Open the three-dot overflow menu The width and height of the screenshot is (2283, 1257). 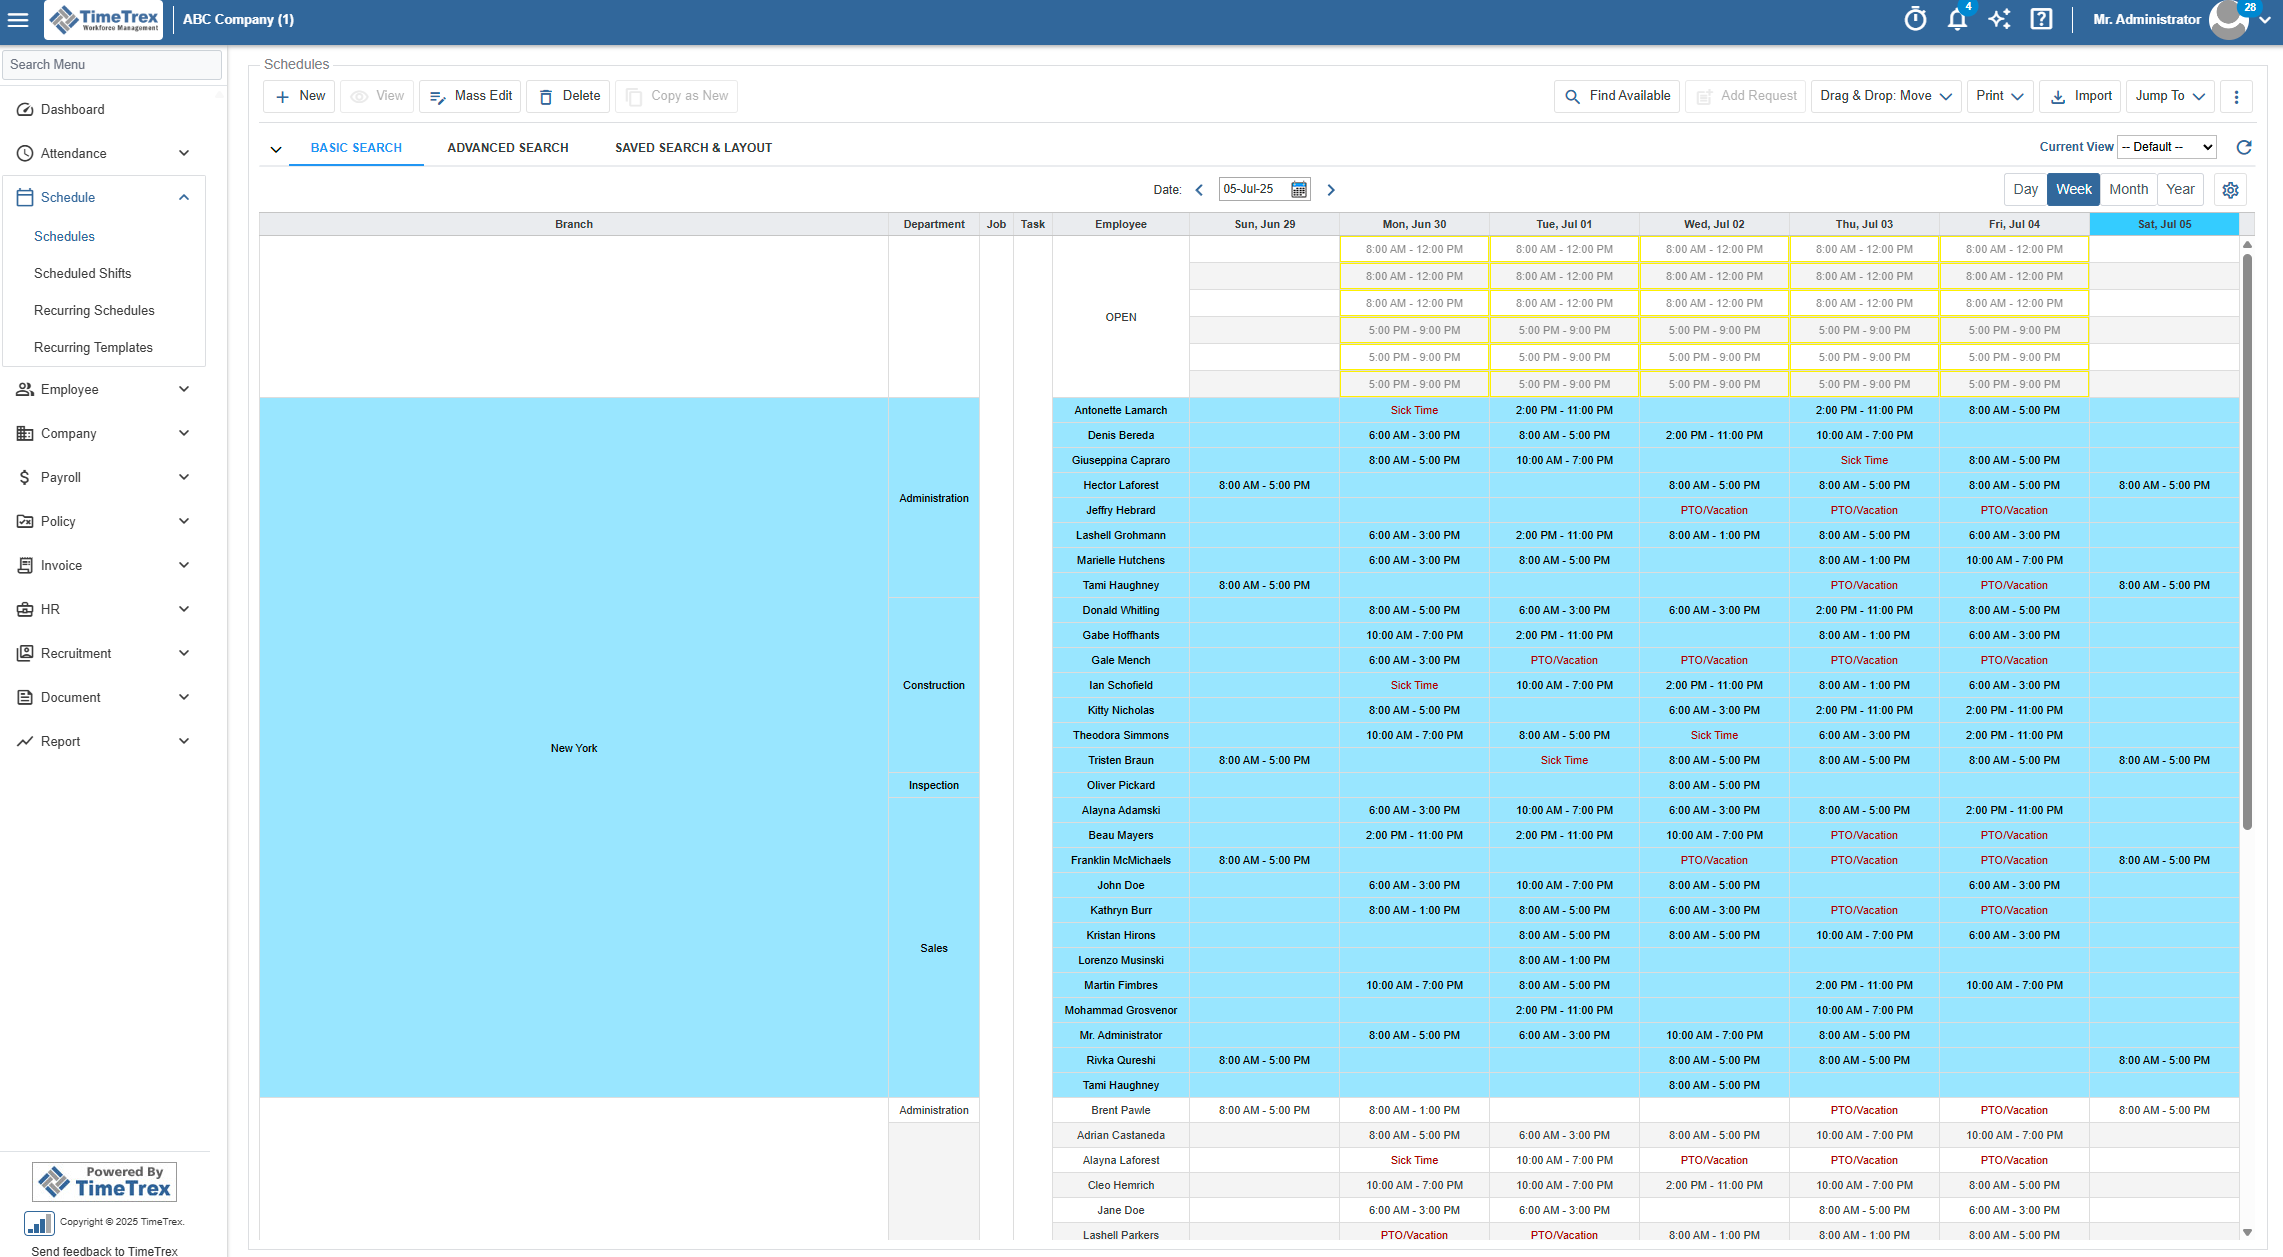pos(2236,96)
